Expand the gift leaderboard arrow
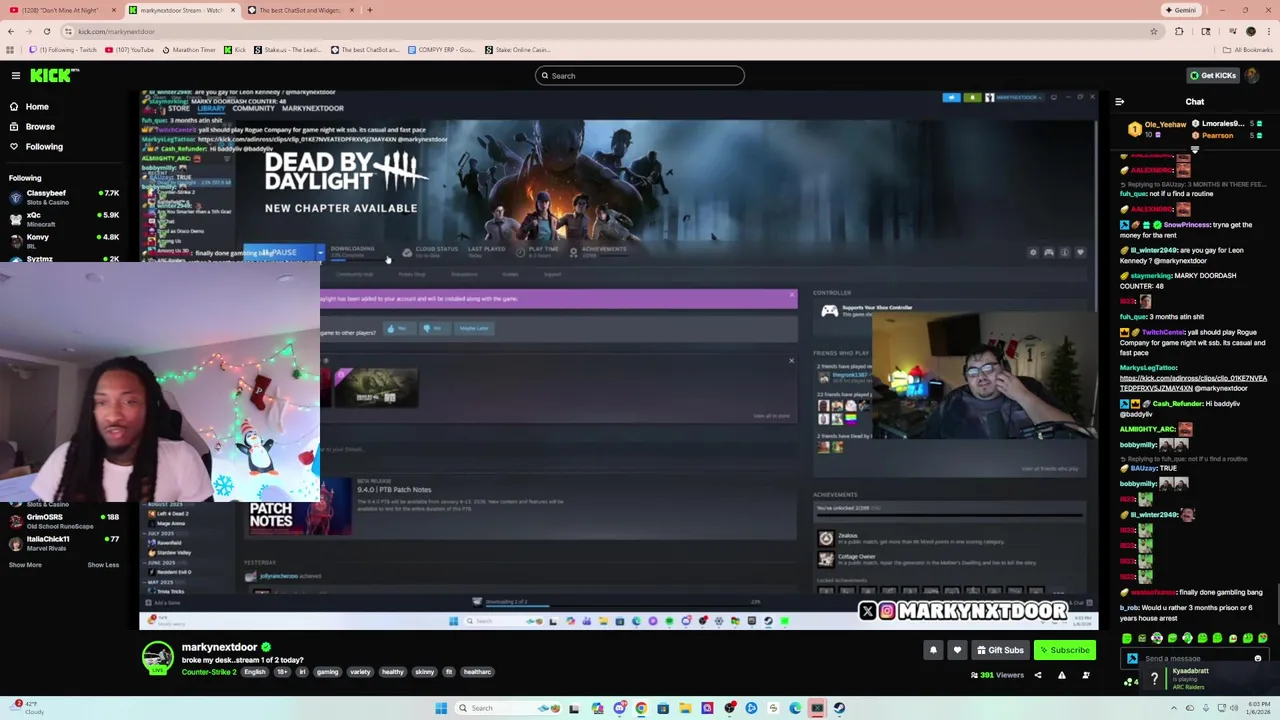Image resolution: width=1280 pixels, height=720 pixels. 1194,150
